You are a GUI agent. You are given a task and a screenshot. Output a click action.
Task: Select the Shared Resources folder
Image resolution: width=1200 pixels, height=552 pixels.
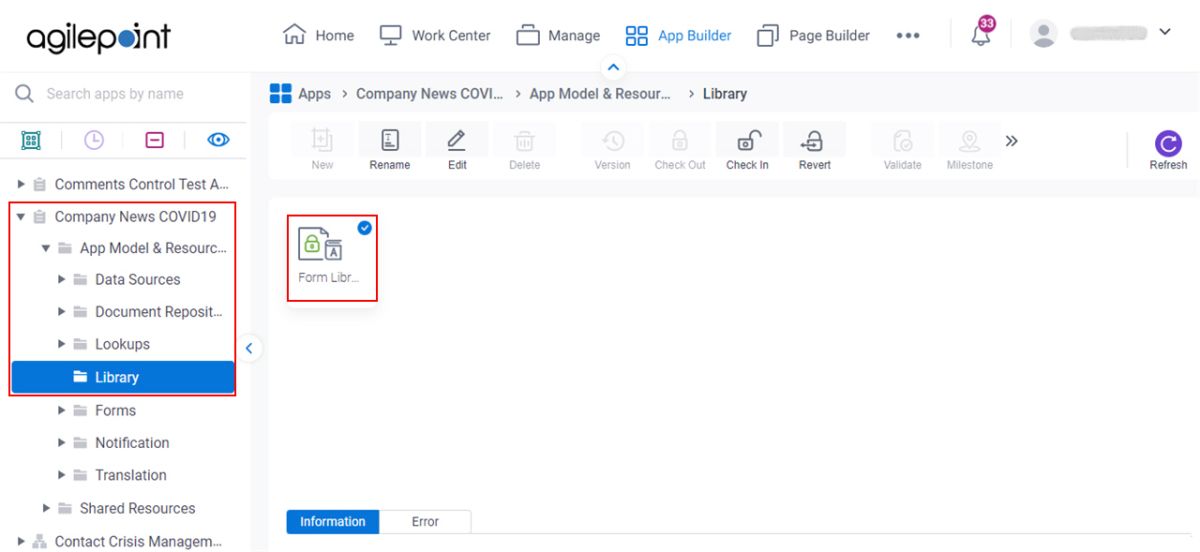pos(137,508)
